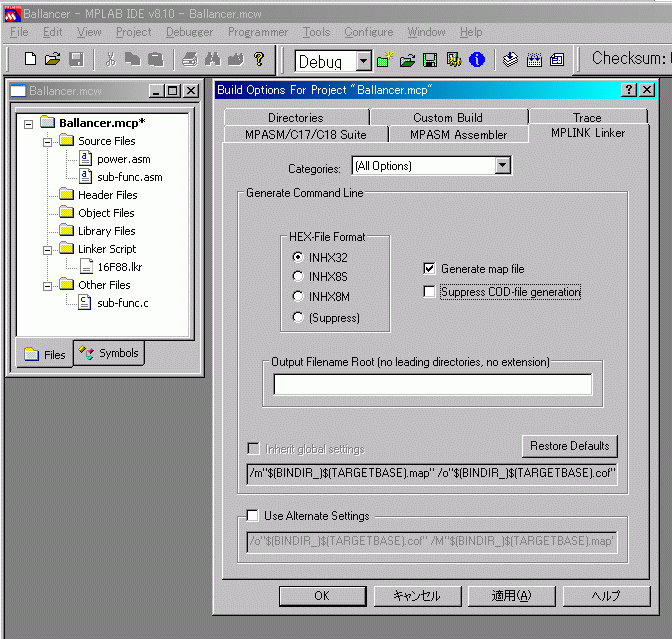Uncheck Generate map file
Viewport: 672px width, 639px height.
pyautogui.click(x=429, y=269)
